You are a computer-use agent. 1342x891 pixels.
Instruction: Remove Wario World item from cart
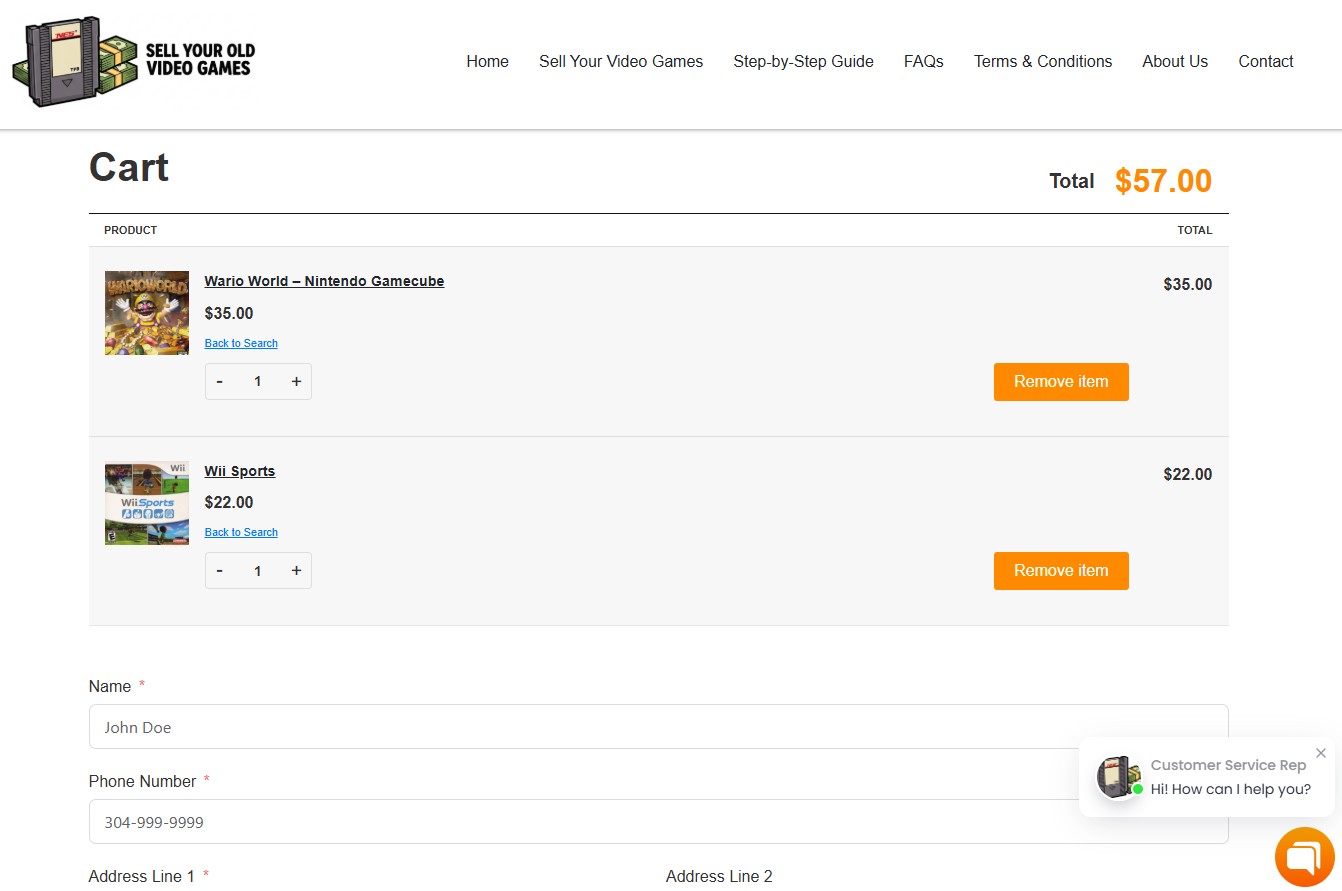tap(1061, 382)
